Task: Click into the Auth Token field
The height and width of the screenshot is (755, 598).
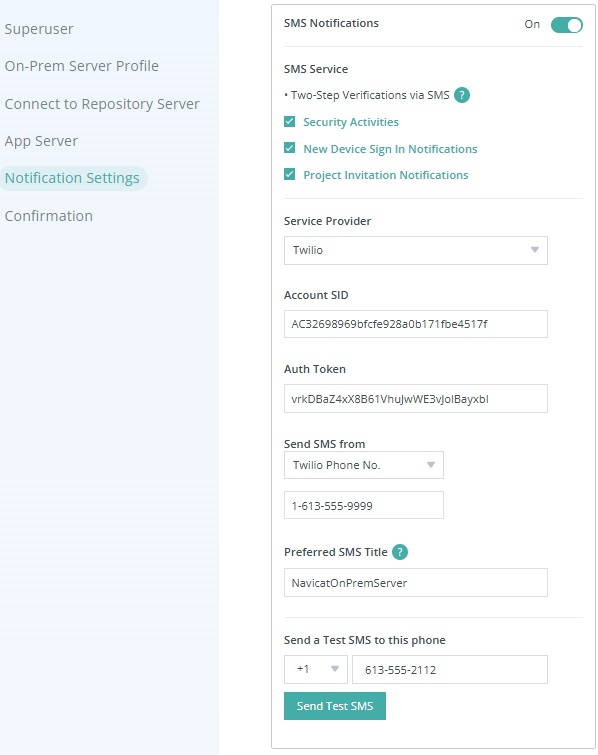Action: click(416, 399)
